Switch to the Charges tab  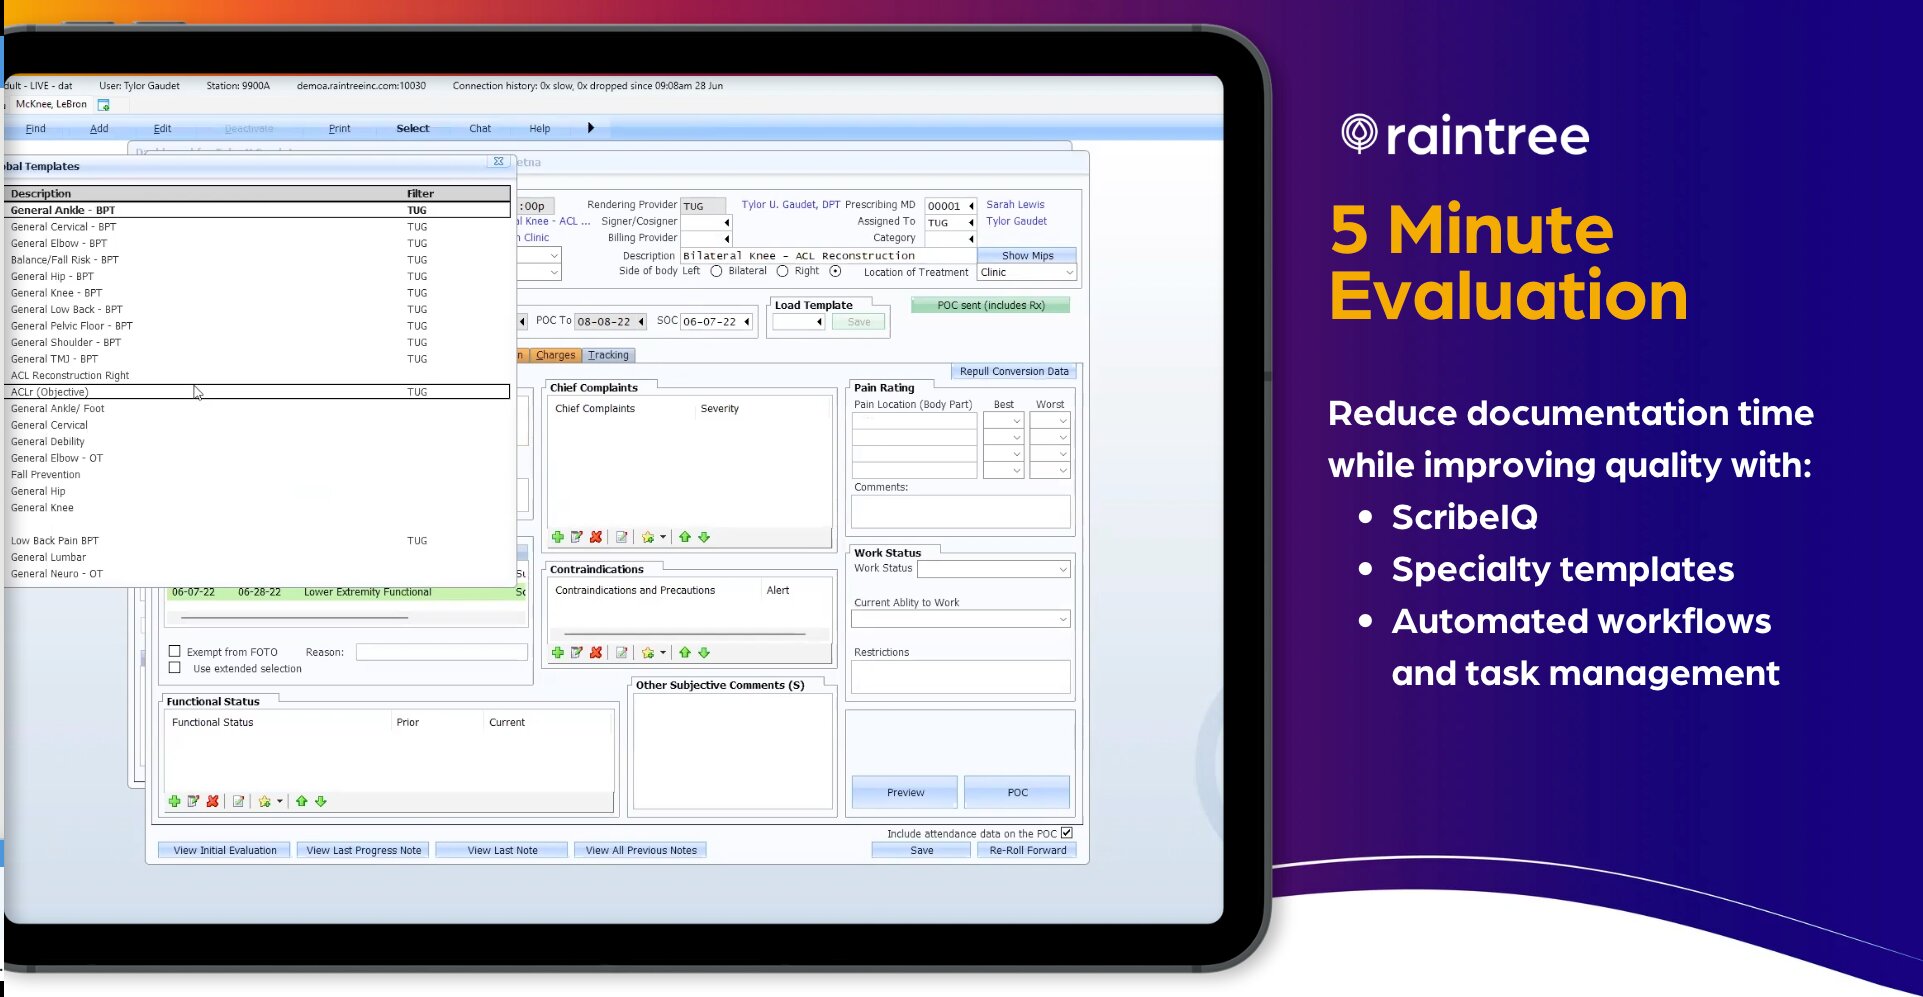(555, 356)
